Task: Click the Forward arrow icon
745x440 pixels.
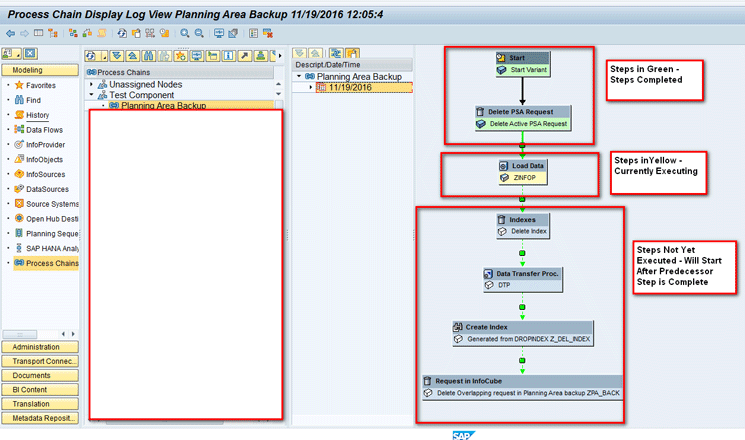Action: pos(24,33)
